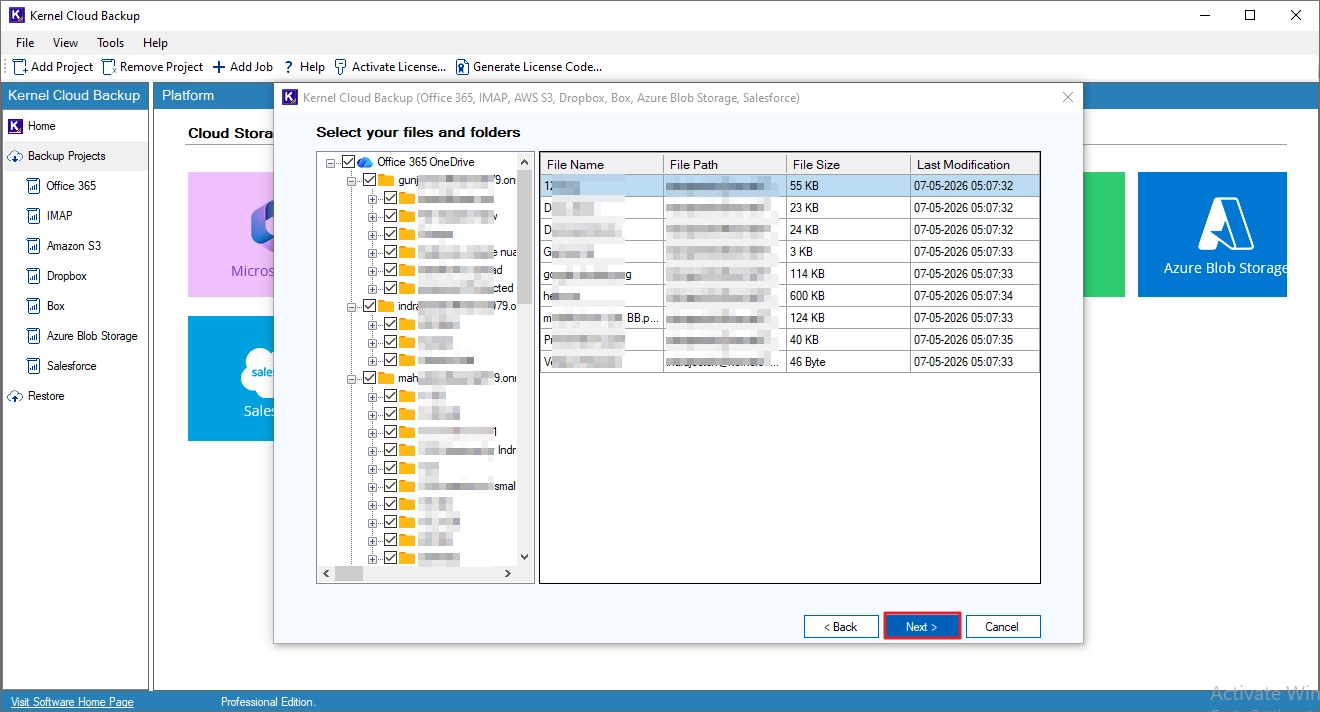Viewport: 1320px width, 712px height.
Task: Click the Generate License Code toolbar icon
Action: (462, 67)
